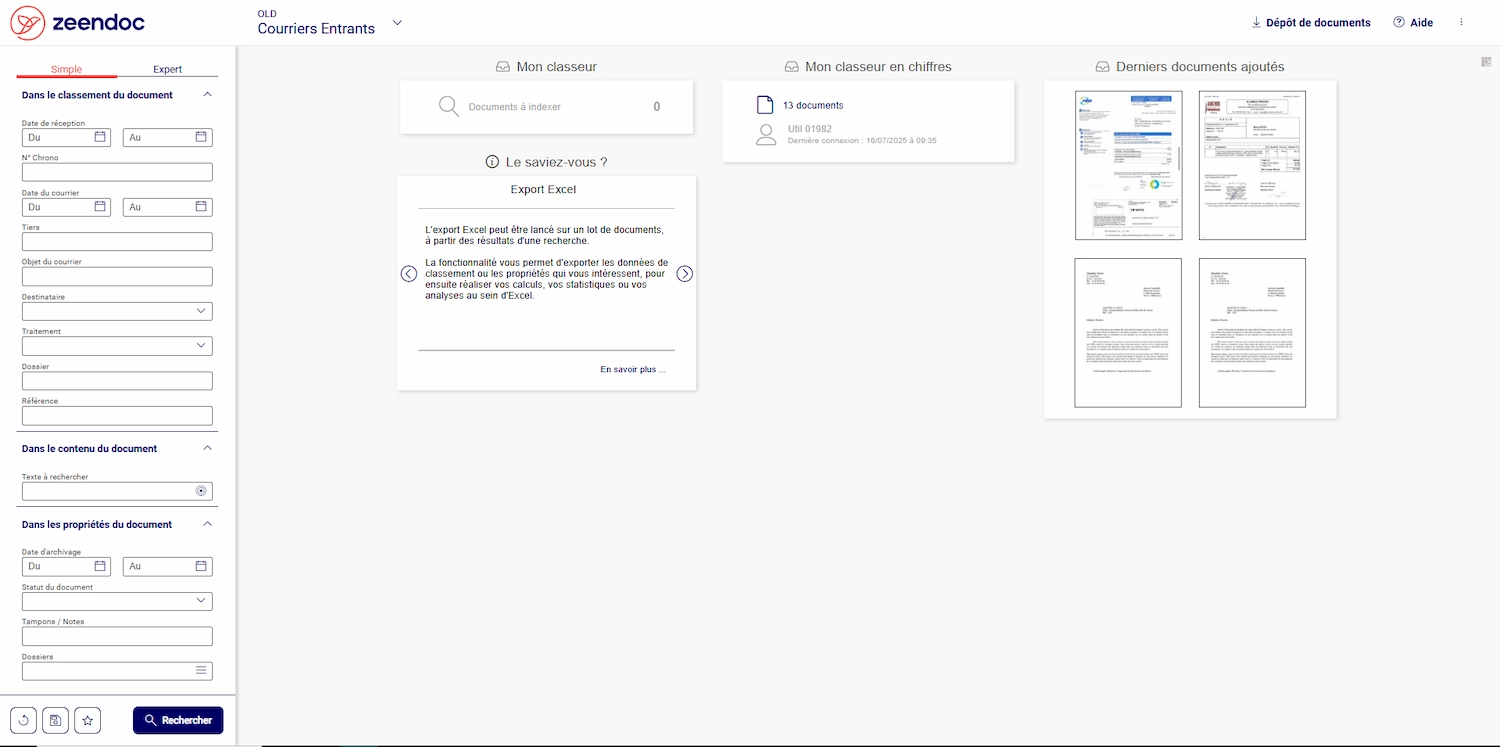1500x747 pixels.
Task: Click the Texte à rechercher options icon
Action: pos(201,491)
